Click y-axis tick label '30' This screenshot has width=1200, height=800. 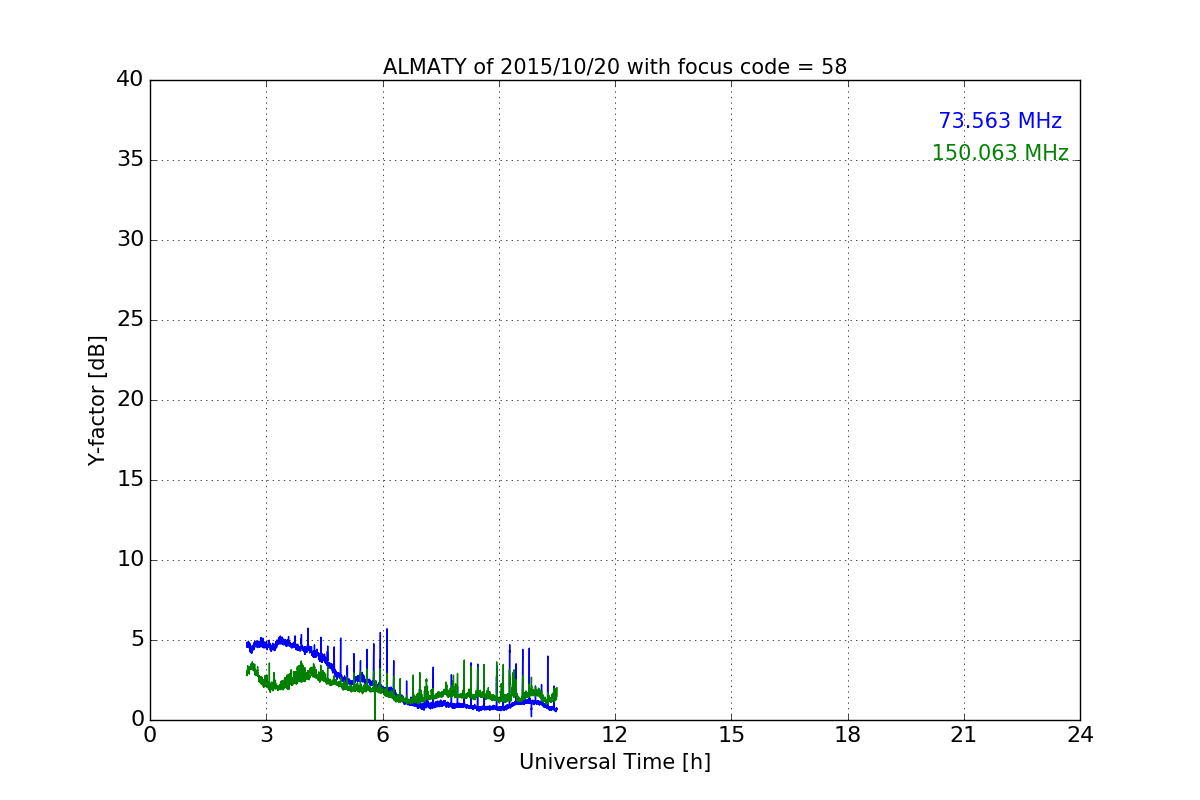130,240
